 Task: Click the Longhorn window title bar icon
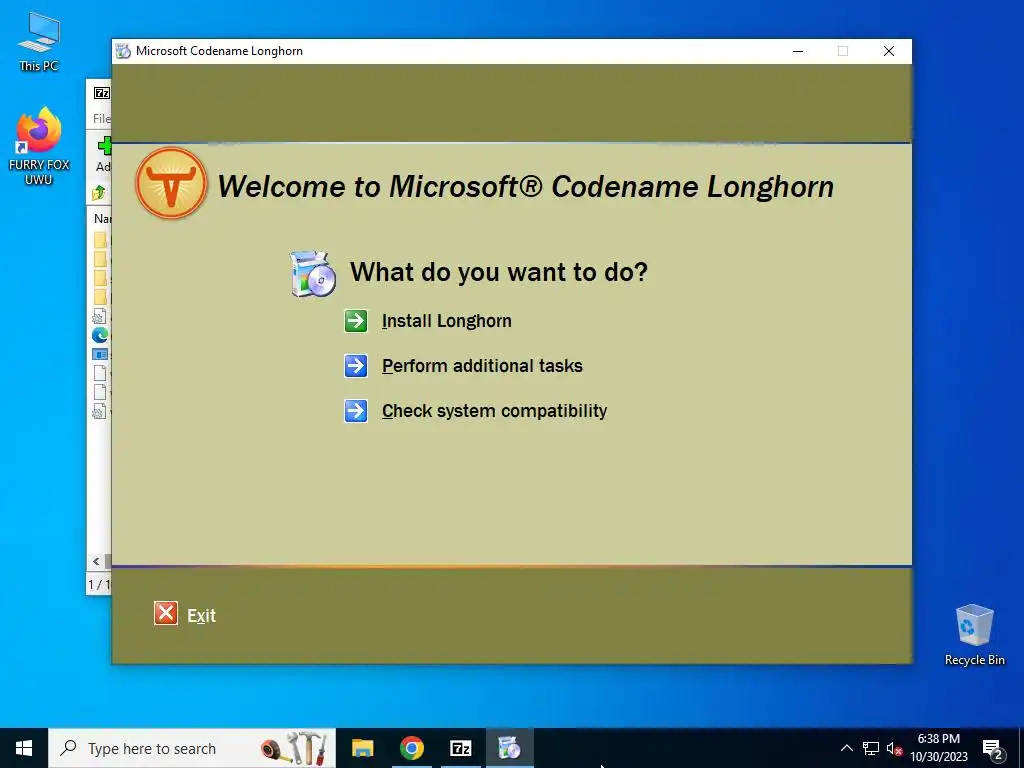[x=123, y=51]
